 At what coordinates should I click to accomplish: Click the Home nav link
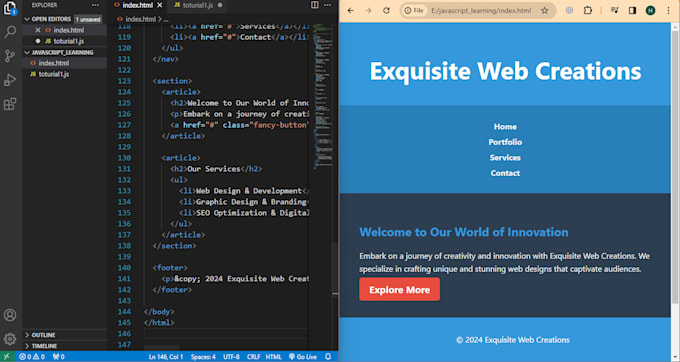pos(505,127)
